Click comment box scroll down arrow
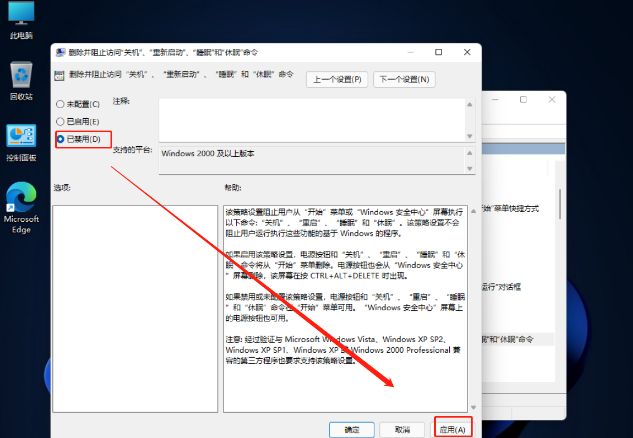This screenshot has width=633, height=438. (470, 136)
